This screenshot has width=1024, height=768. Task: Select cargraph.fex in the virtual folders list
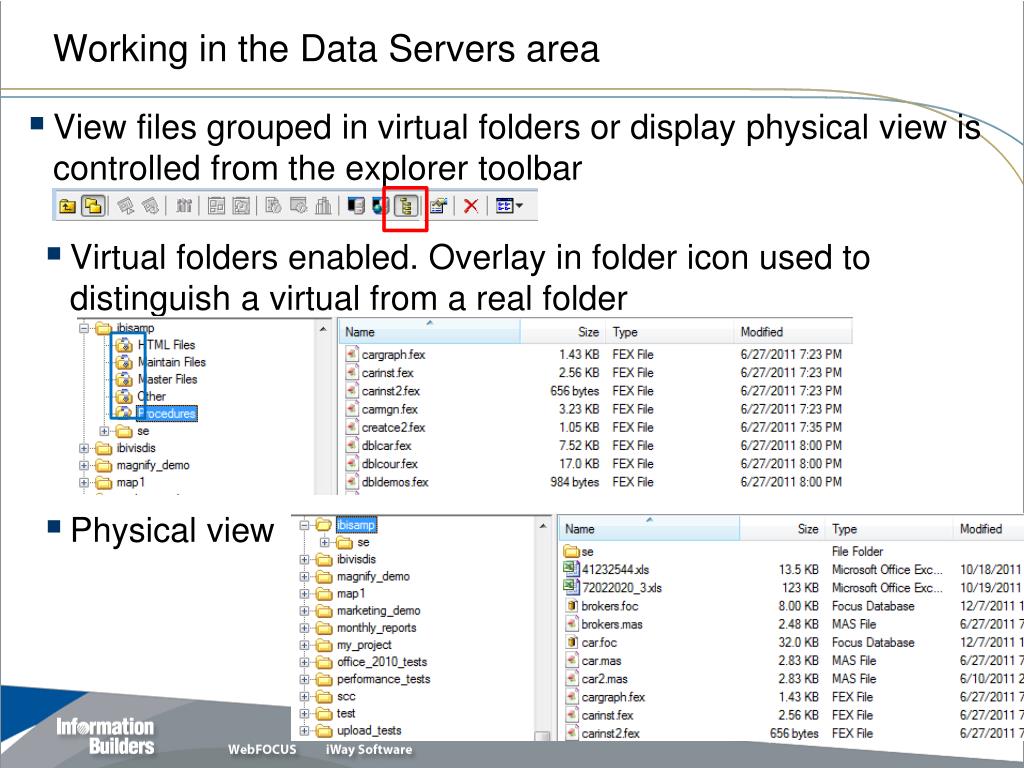[x=393, y=355]
